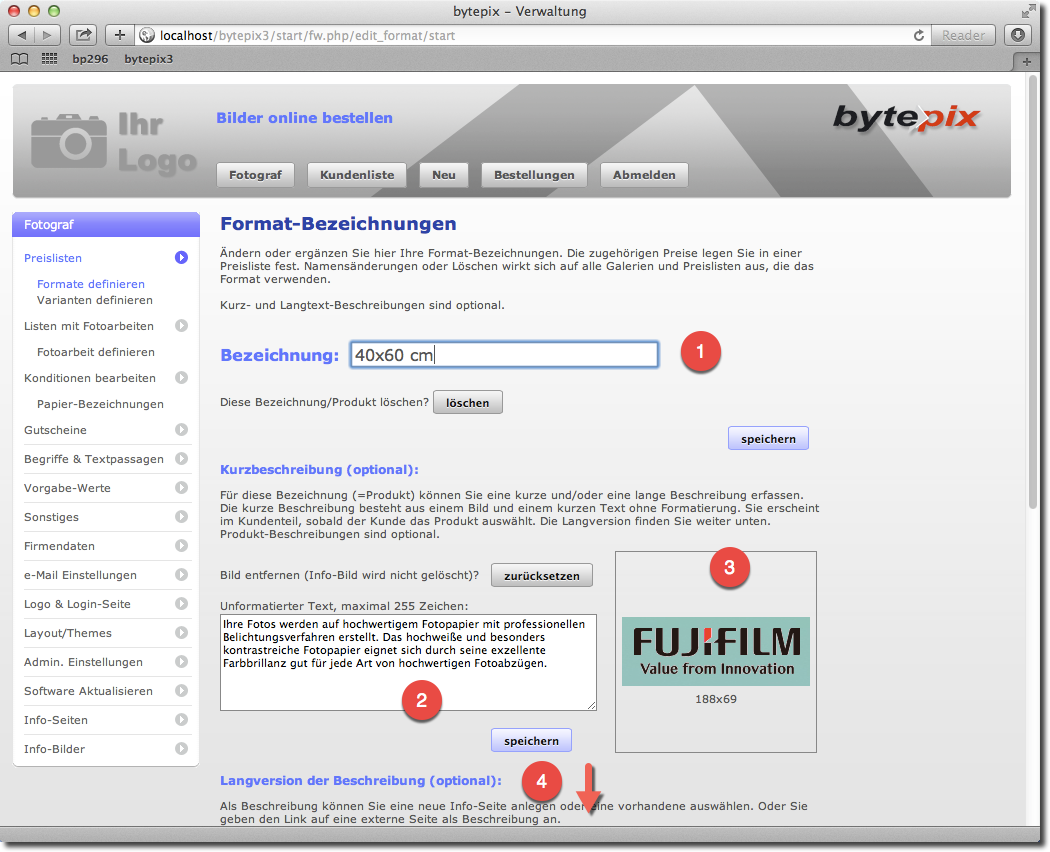Screen dimensions: 1050x852
Task: Open Papier-Bezeichnungen in the sidebar
Action: 100,404
